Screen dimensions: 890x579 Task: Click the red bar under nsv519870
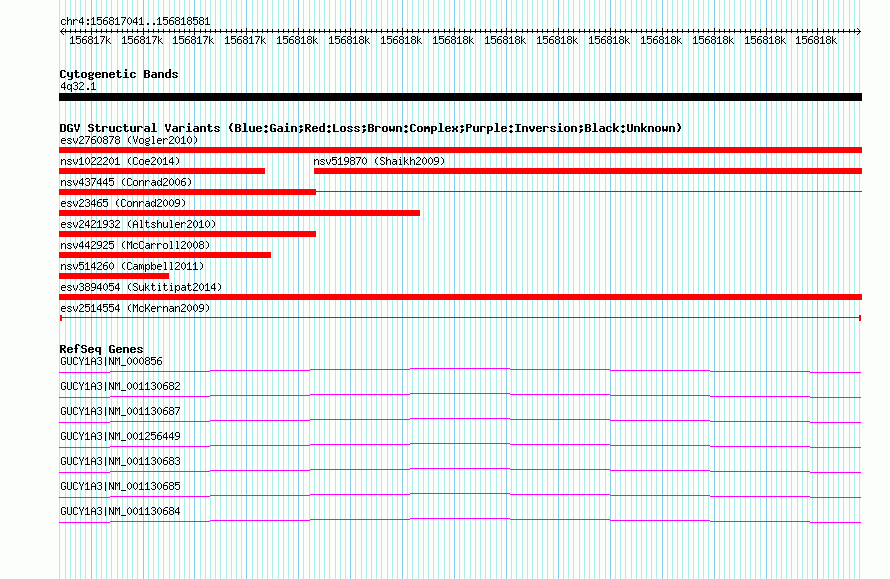[x=588, y=171]
